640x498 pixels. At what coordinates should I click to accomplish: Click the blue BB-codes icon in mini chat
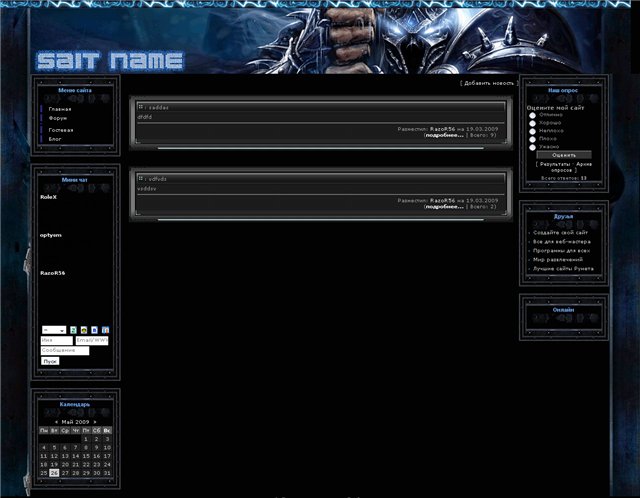(x=94, y=330)
